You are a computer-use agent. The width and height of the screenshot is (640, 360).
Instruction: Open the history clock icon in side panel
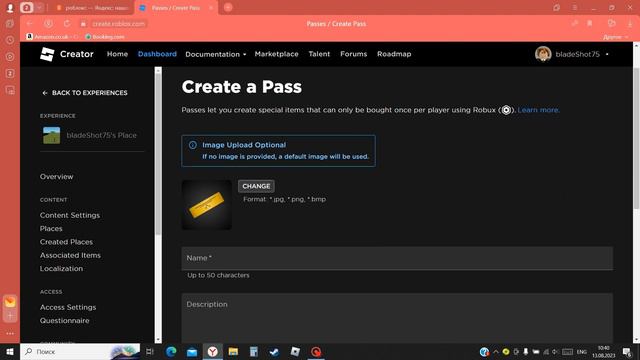coord(10,40)
